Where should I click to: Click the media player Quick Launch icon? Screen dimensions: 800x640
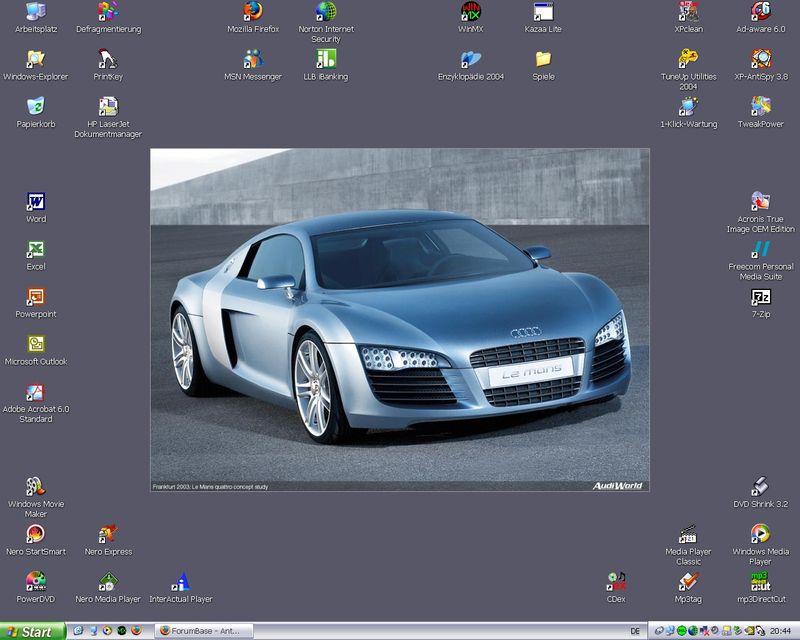coord(107,631)
